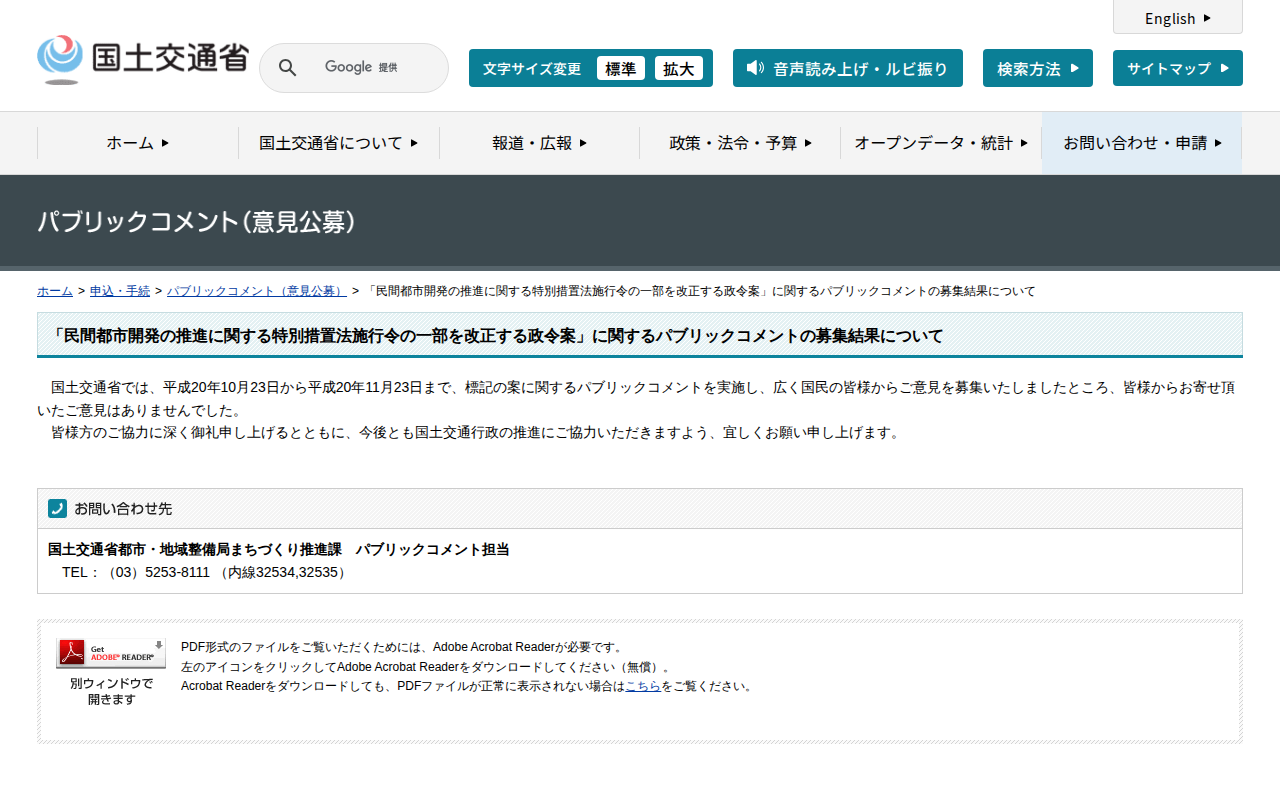The height and width of the screenshot is (800, 1280).
Task: Click the magnifying glass search icon
Action: click(x=288, y=68)
